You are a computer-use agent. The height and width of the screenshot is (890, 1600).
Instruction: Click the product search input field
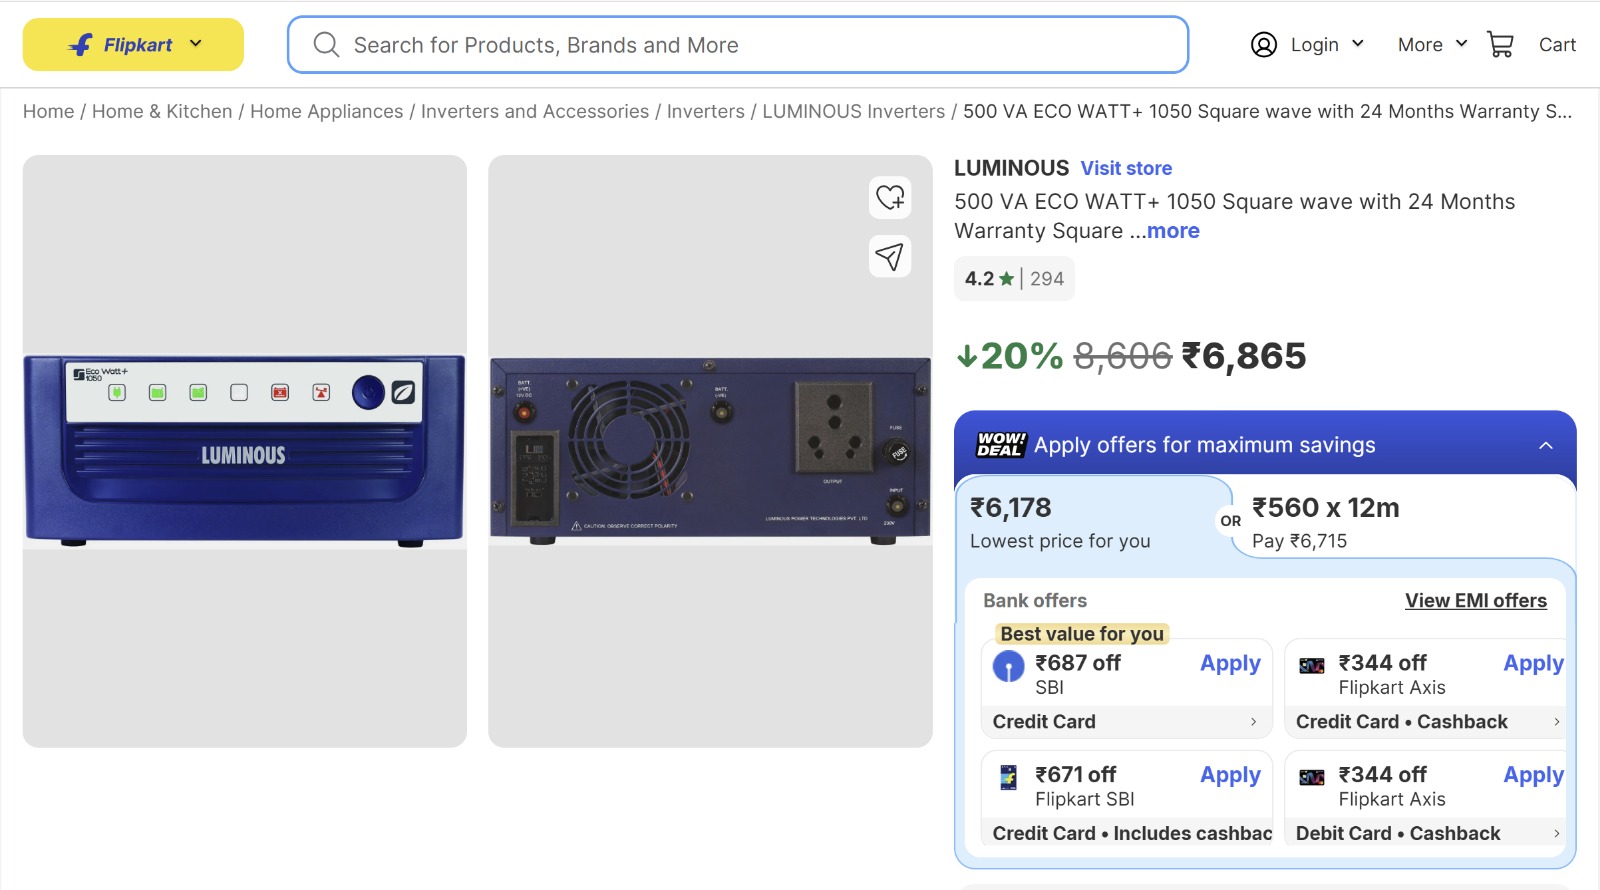(760, 45)
